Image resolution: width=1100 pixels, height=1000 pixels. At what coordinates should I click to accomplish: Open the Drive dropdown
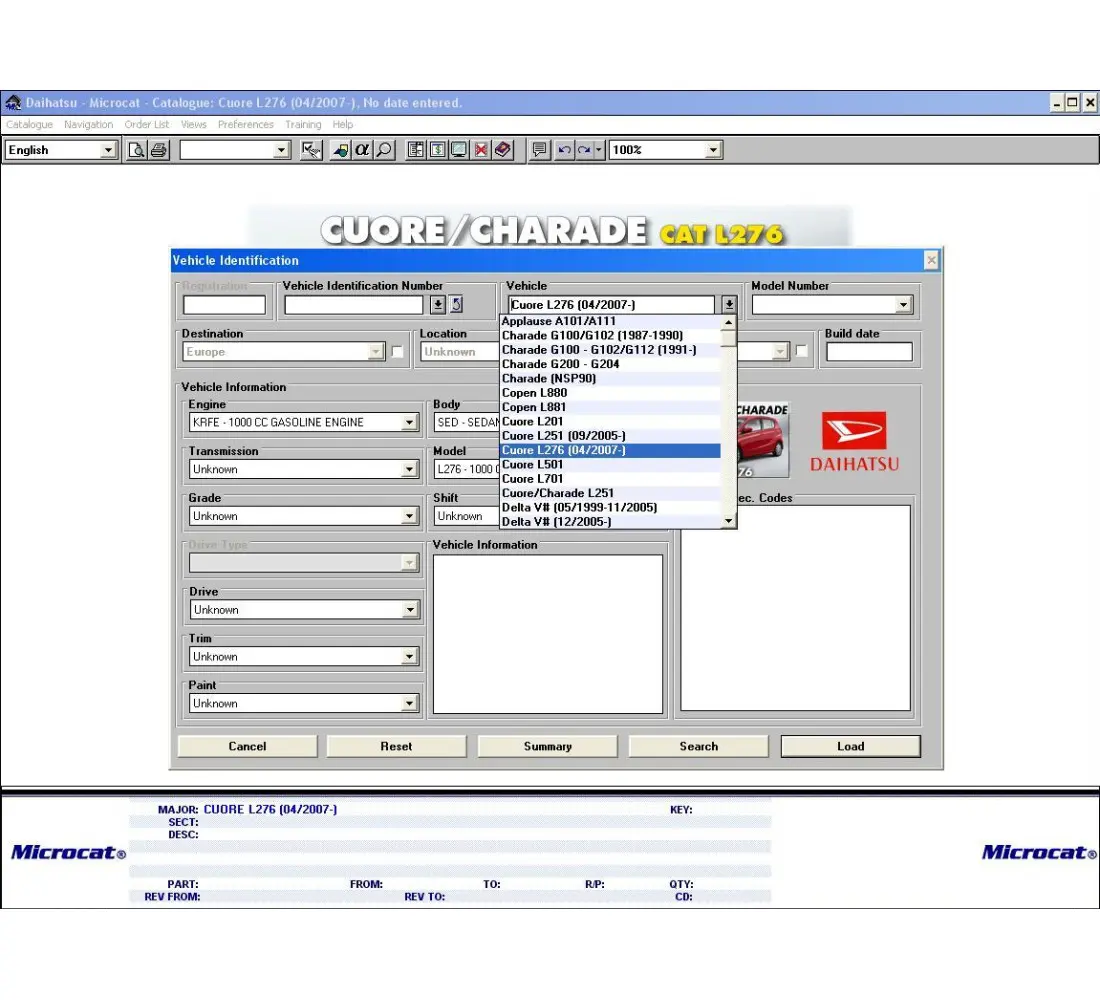pos(410,610)
